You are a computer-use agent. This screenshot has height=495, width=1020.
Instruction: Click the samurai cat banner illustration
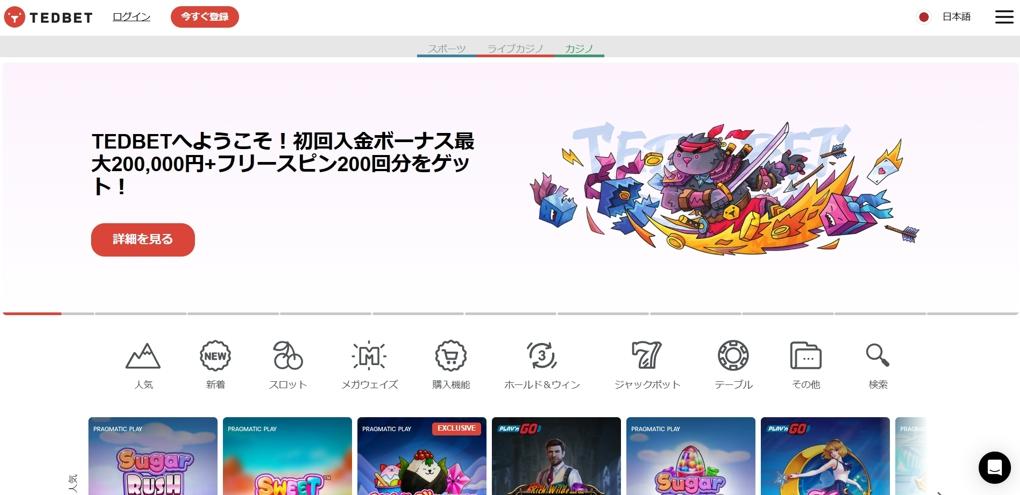725,189
